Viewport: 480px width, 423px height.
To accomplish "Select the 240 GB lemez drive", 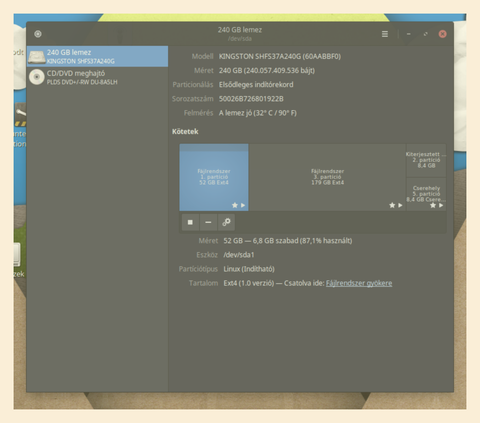I will tap(97, 56).
